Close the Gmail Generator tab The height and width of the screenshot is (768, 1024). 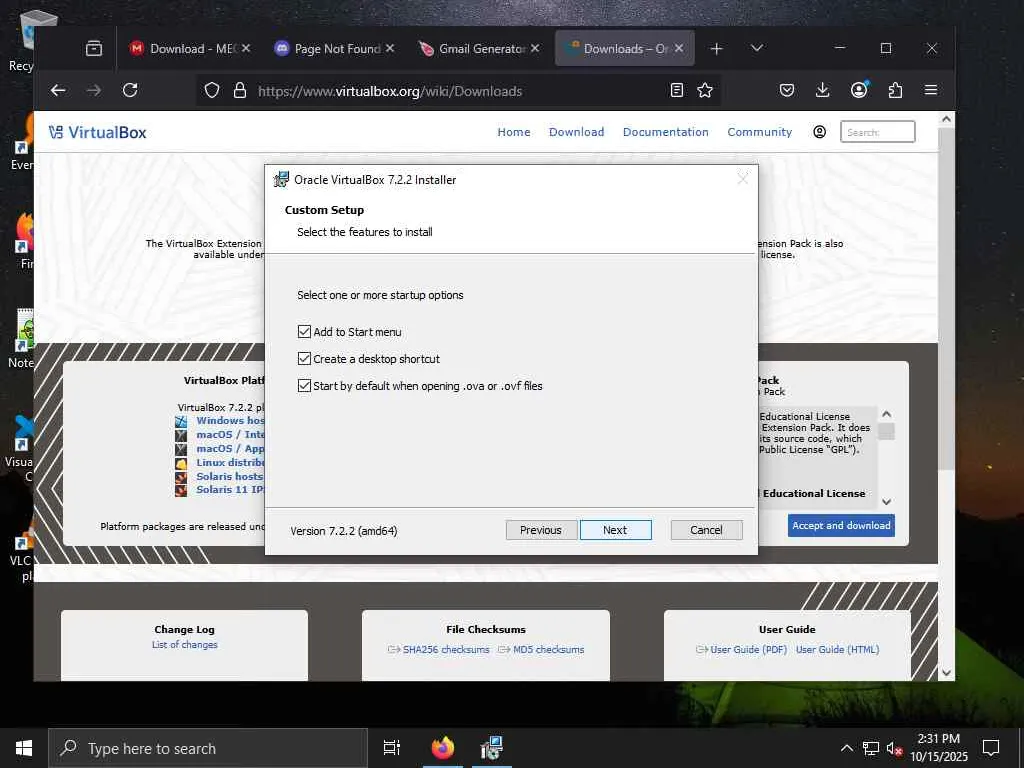(535, 48)
